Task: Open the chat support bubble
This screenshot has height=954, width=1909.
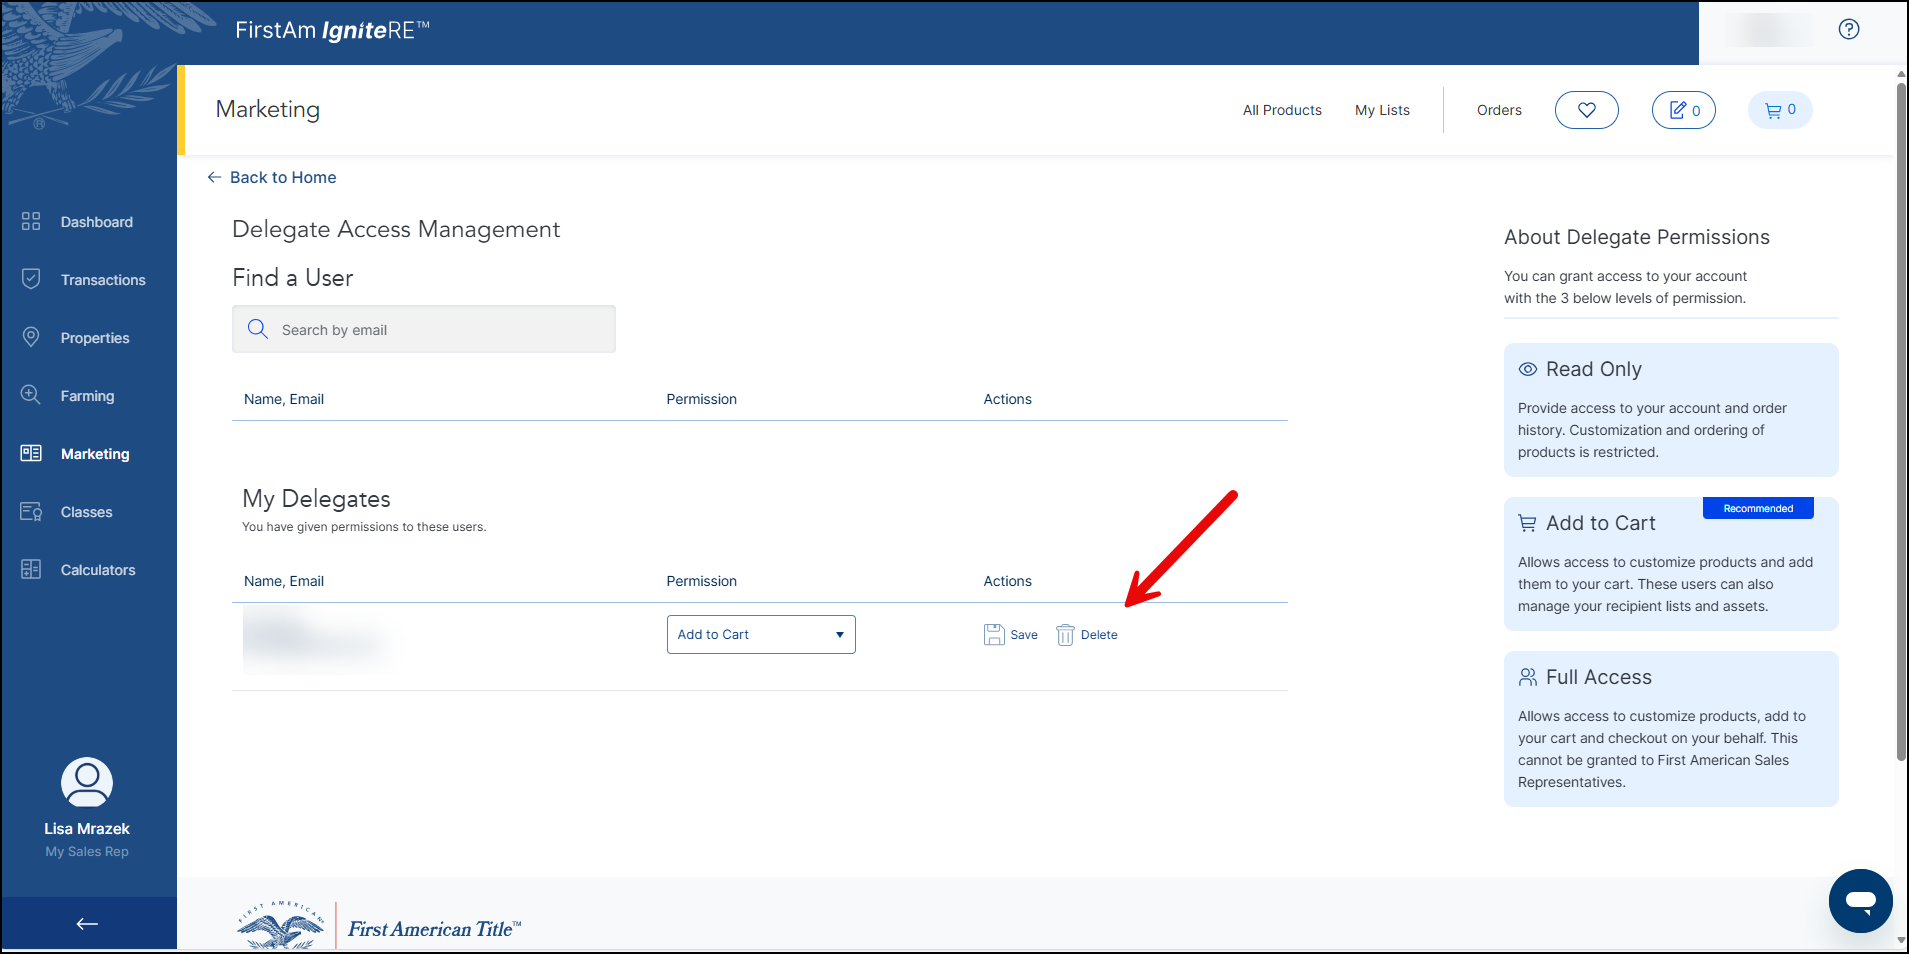Action: coord(1860,900)
